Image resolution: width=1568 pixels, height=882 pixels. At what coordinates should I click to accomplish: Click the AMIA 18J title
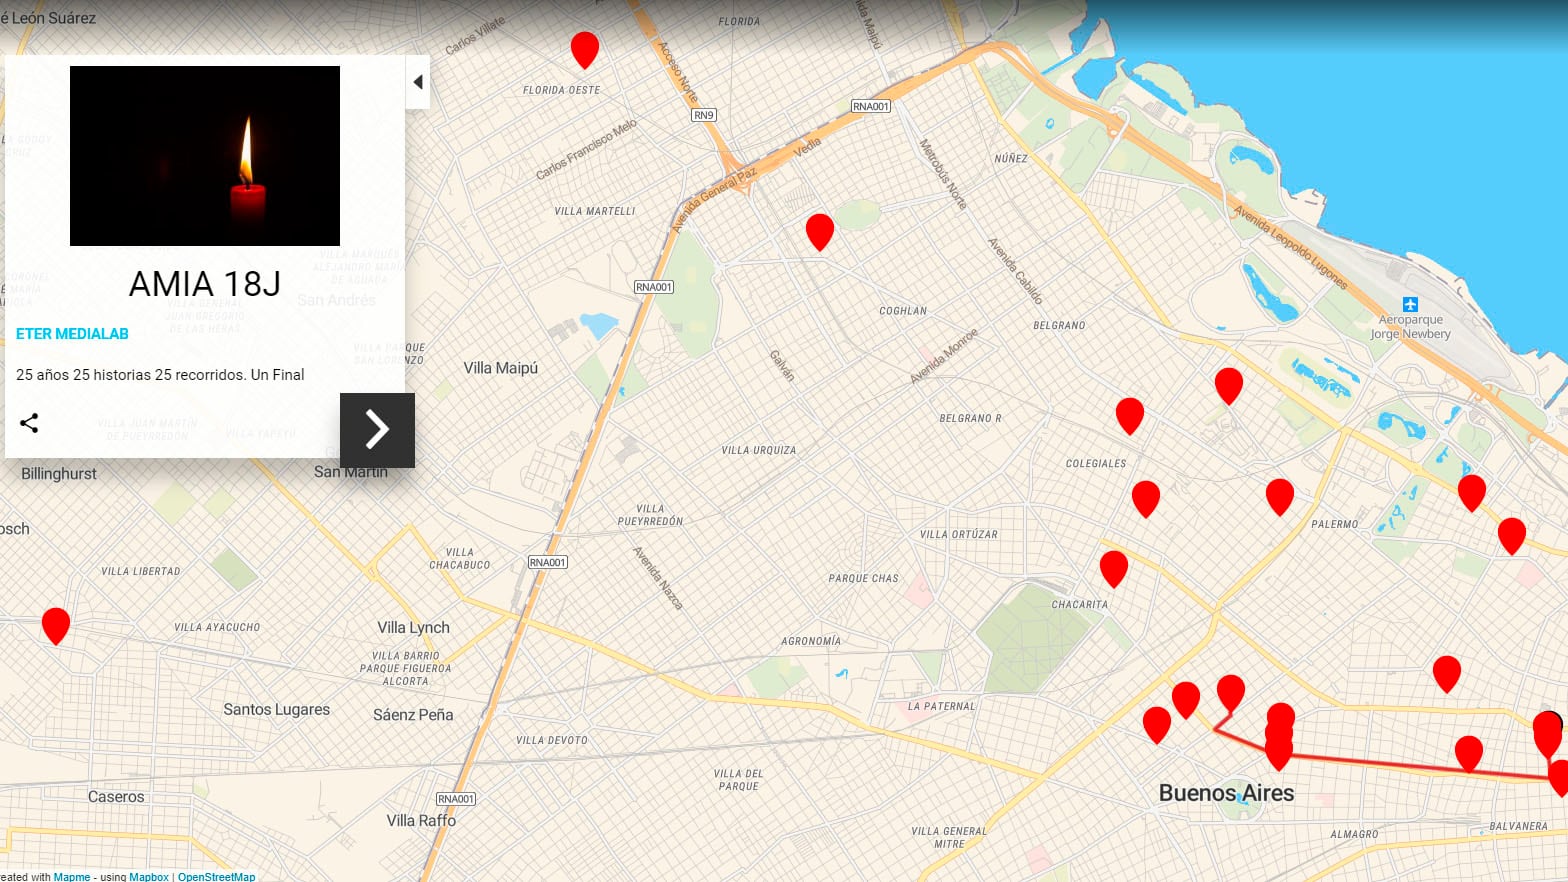coord(205,284)
